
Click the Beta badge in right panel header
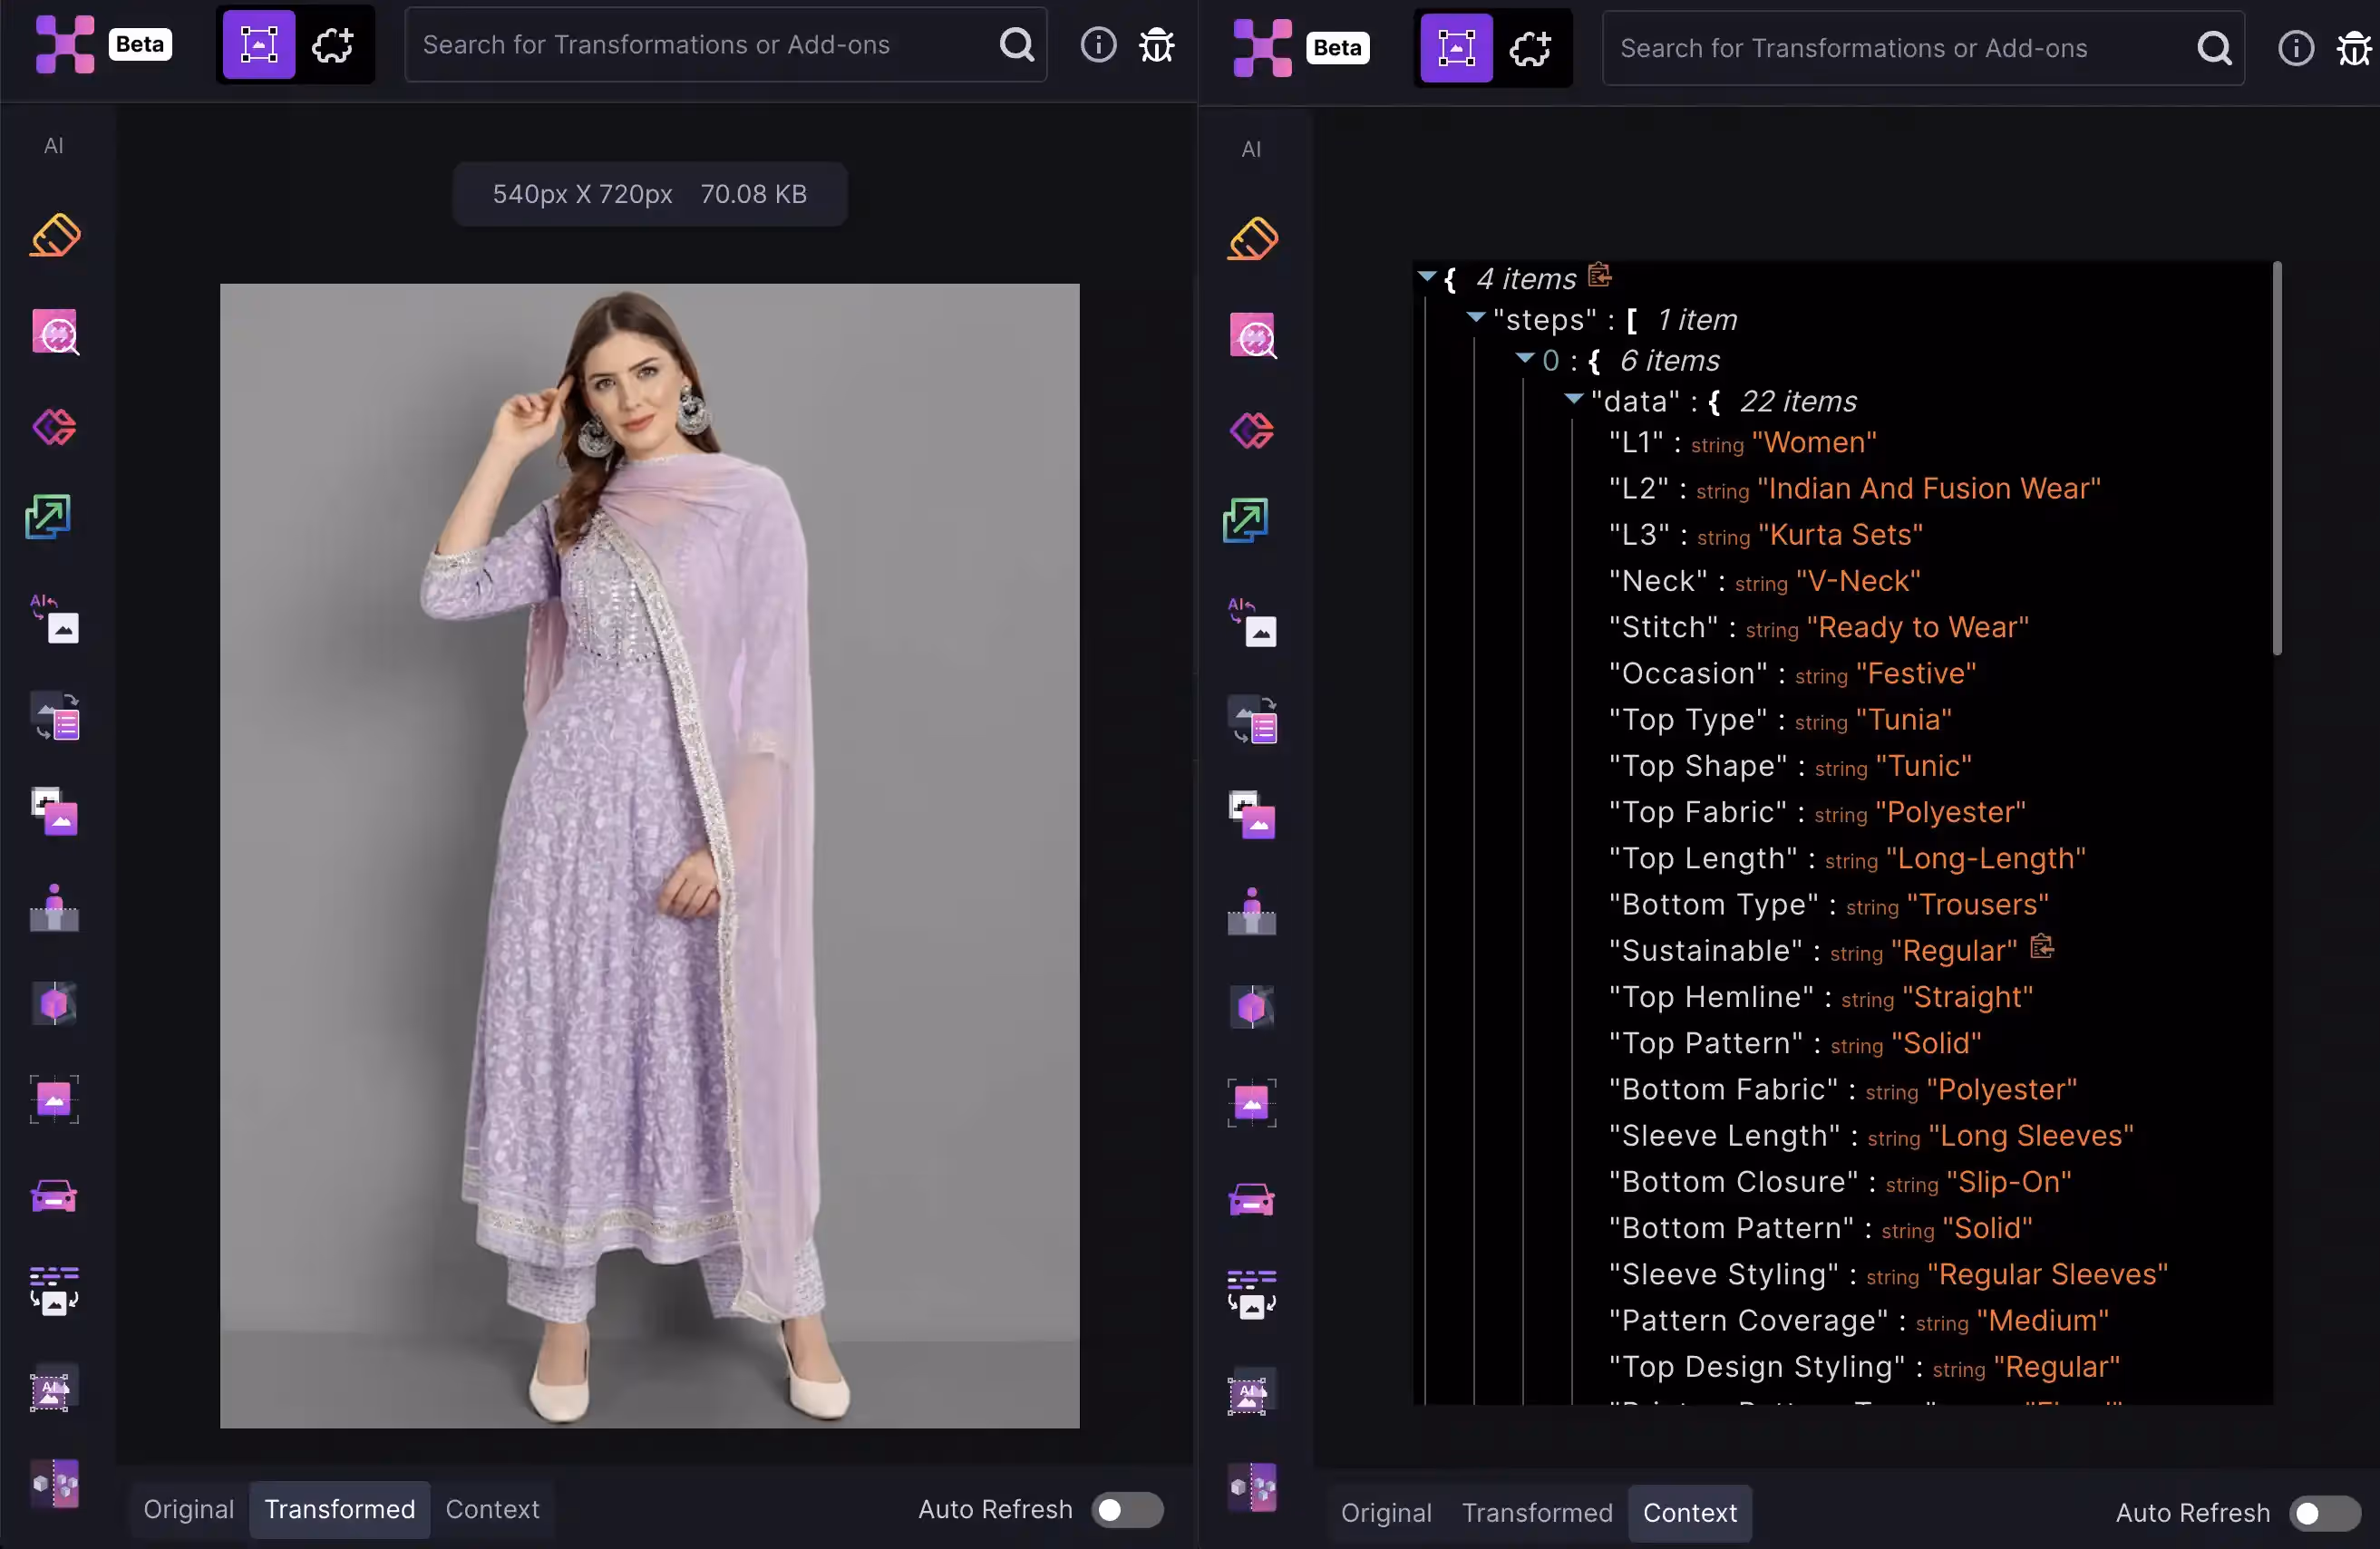click(x=1337, y=48)
